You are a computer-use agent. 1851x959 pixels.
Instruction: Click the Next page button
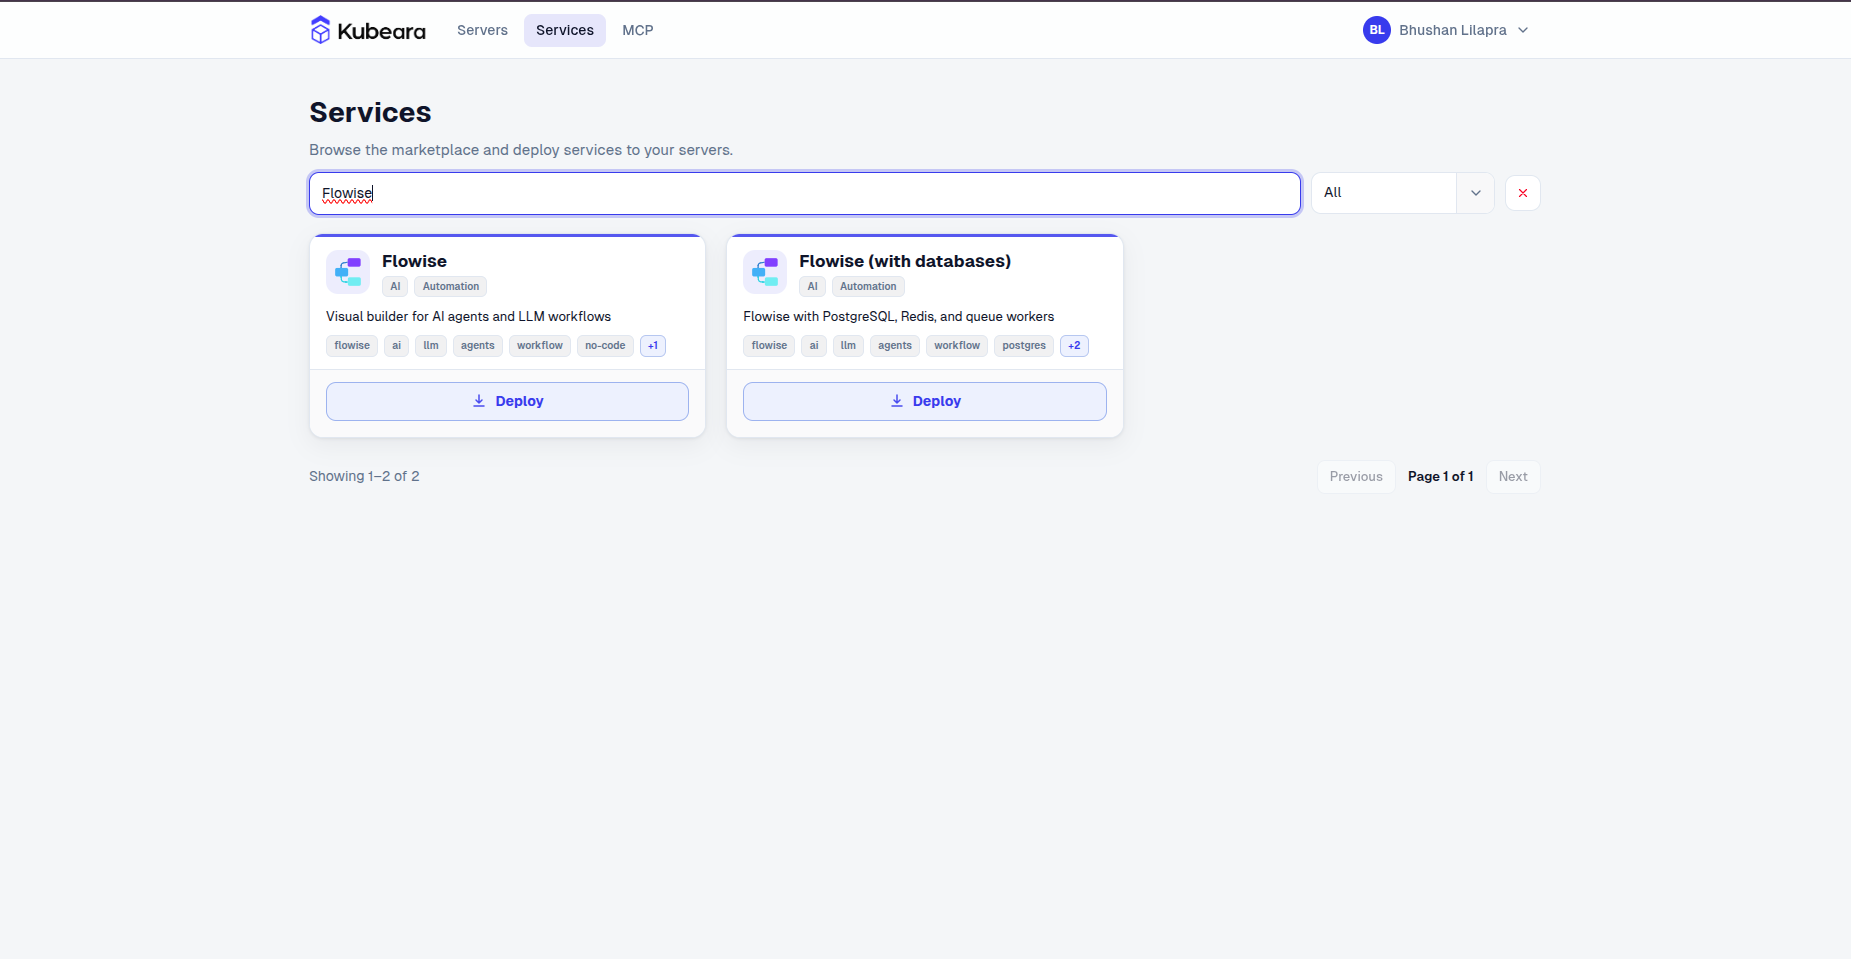point(1513,477)
